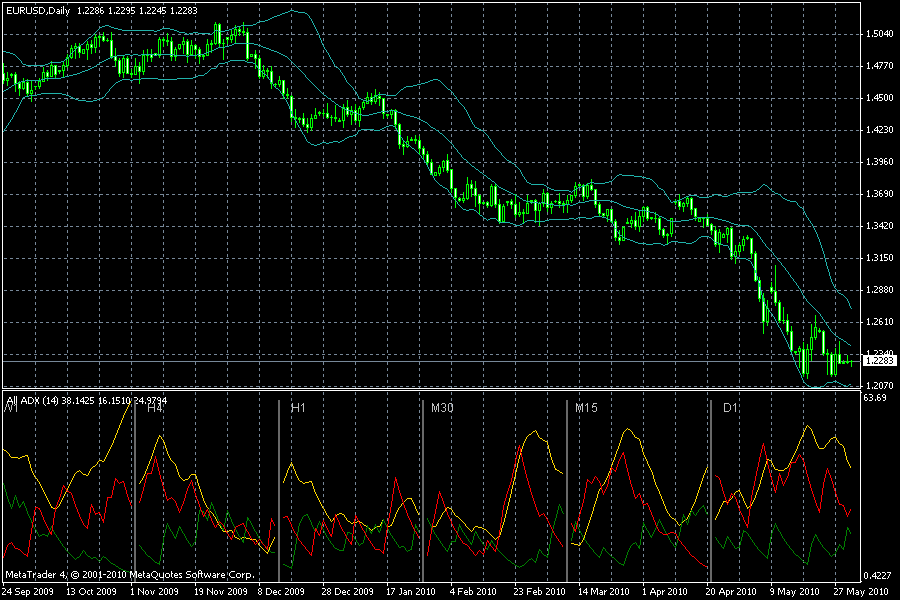The image size is (900, 600).
Task: Click the 1.3690 price scale value
Action: 879,193
